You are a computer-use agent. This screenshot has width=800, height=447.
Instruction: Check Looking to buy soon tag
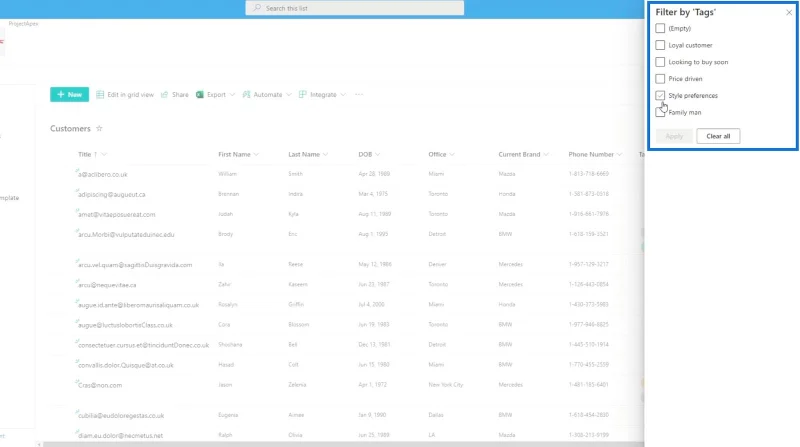[x=660, y=62]
